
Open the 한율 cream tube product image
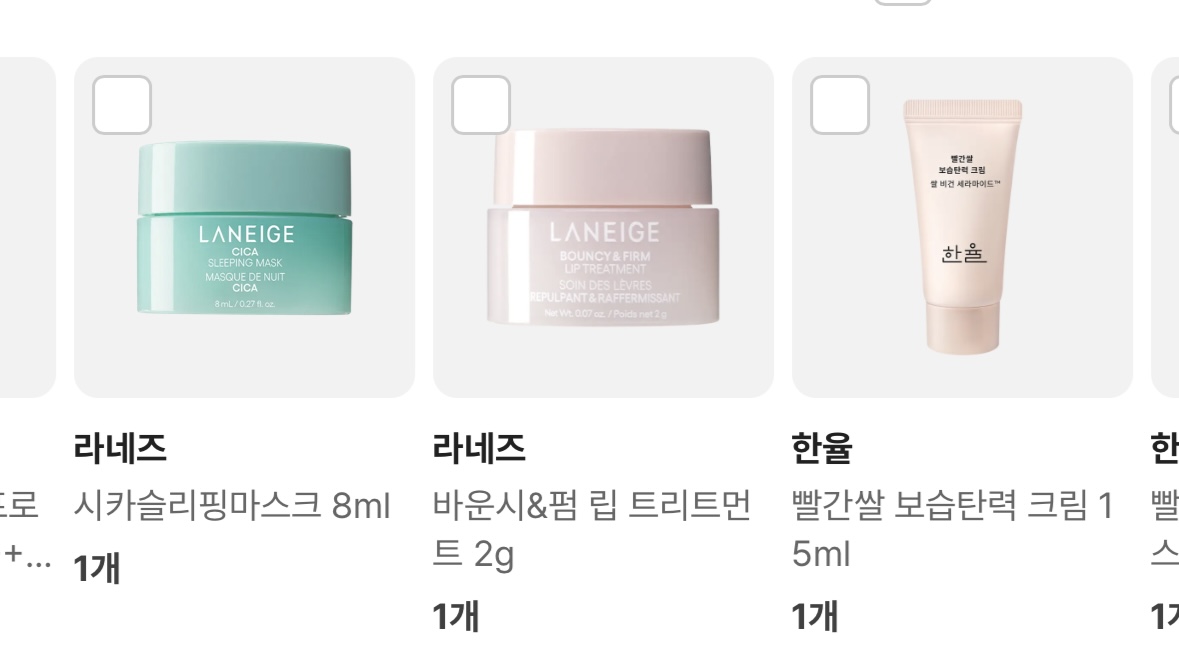point(962,227)
